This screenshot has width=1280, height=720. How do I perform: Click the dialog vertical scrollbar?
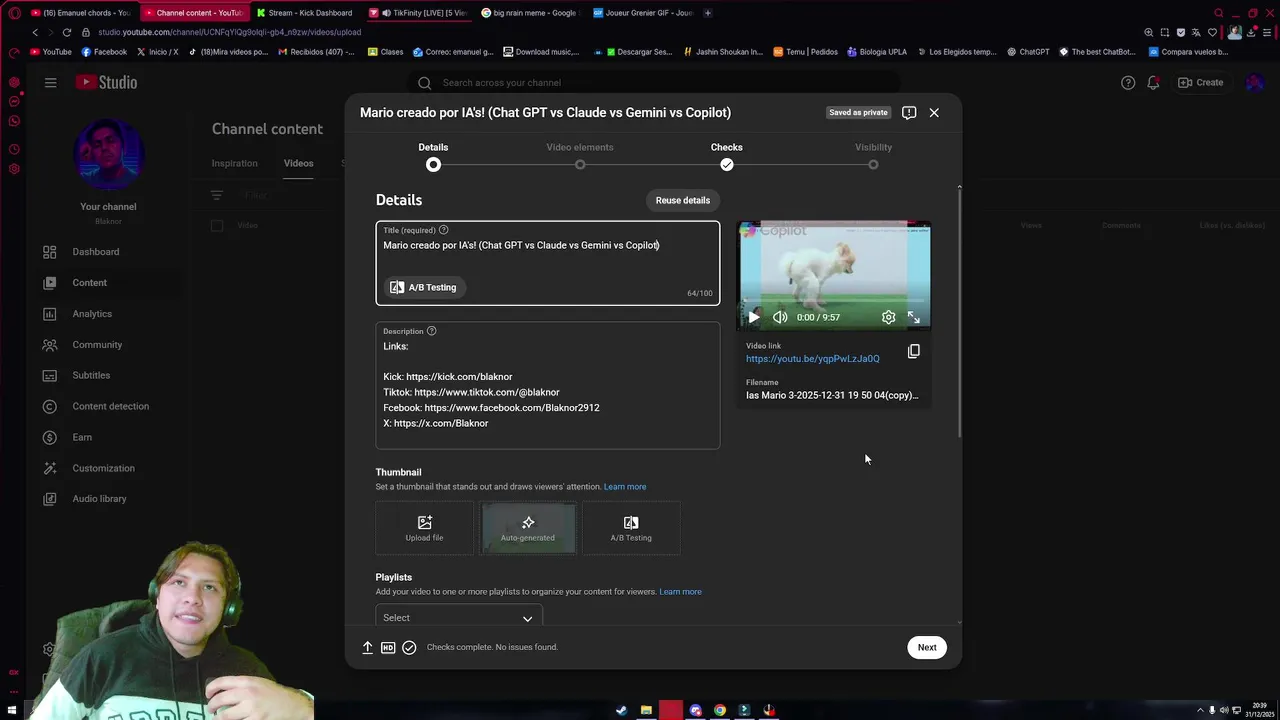click(960, 312)
